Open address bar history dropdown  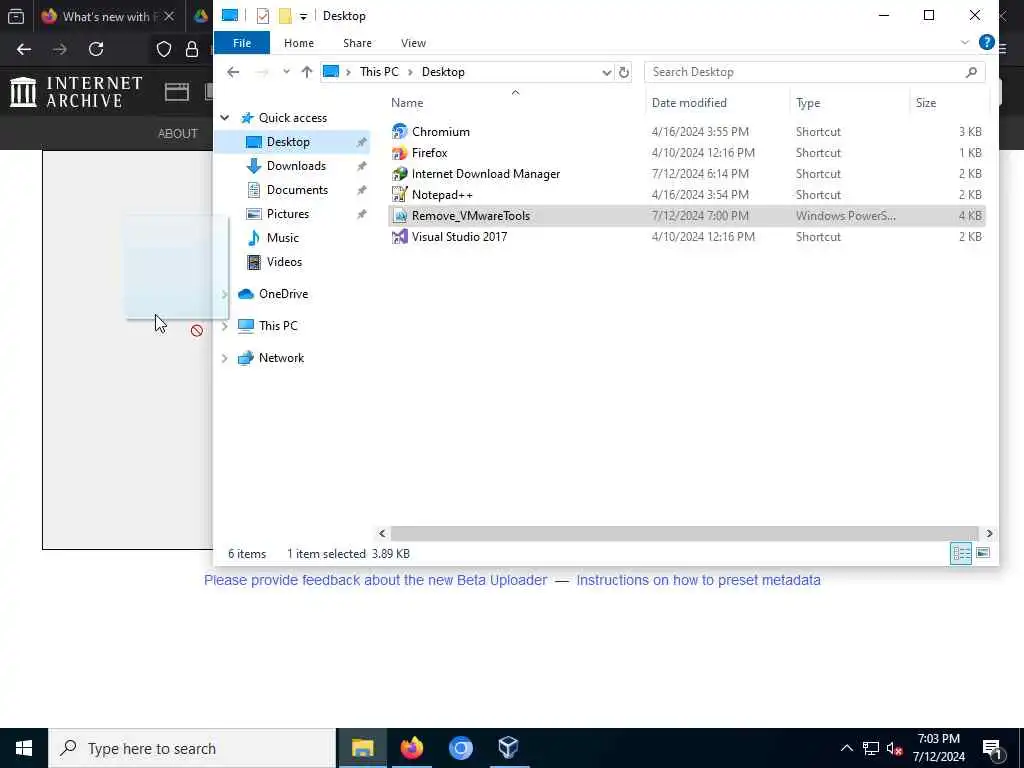[606, 72]
